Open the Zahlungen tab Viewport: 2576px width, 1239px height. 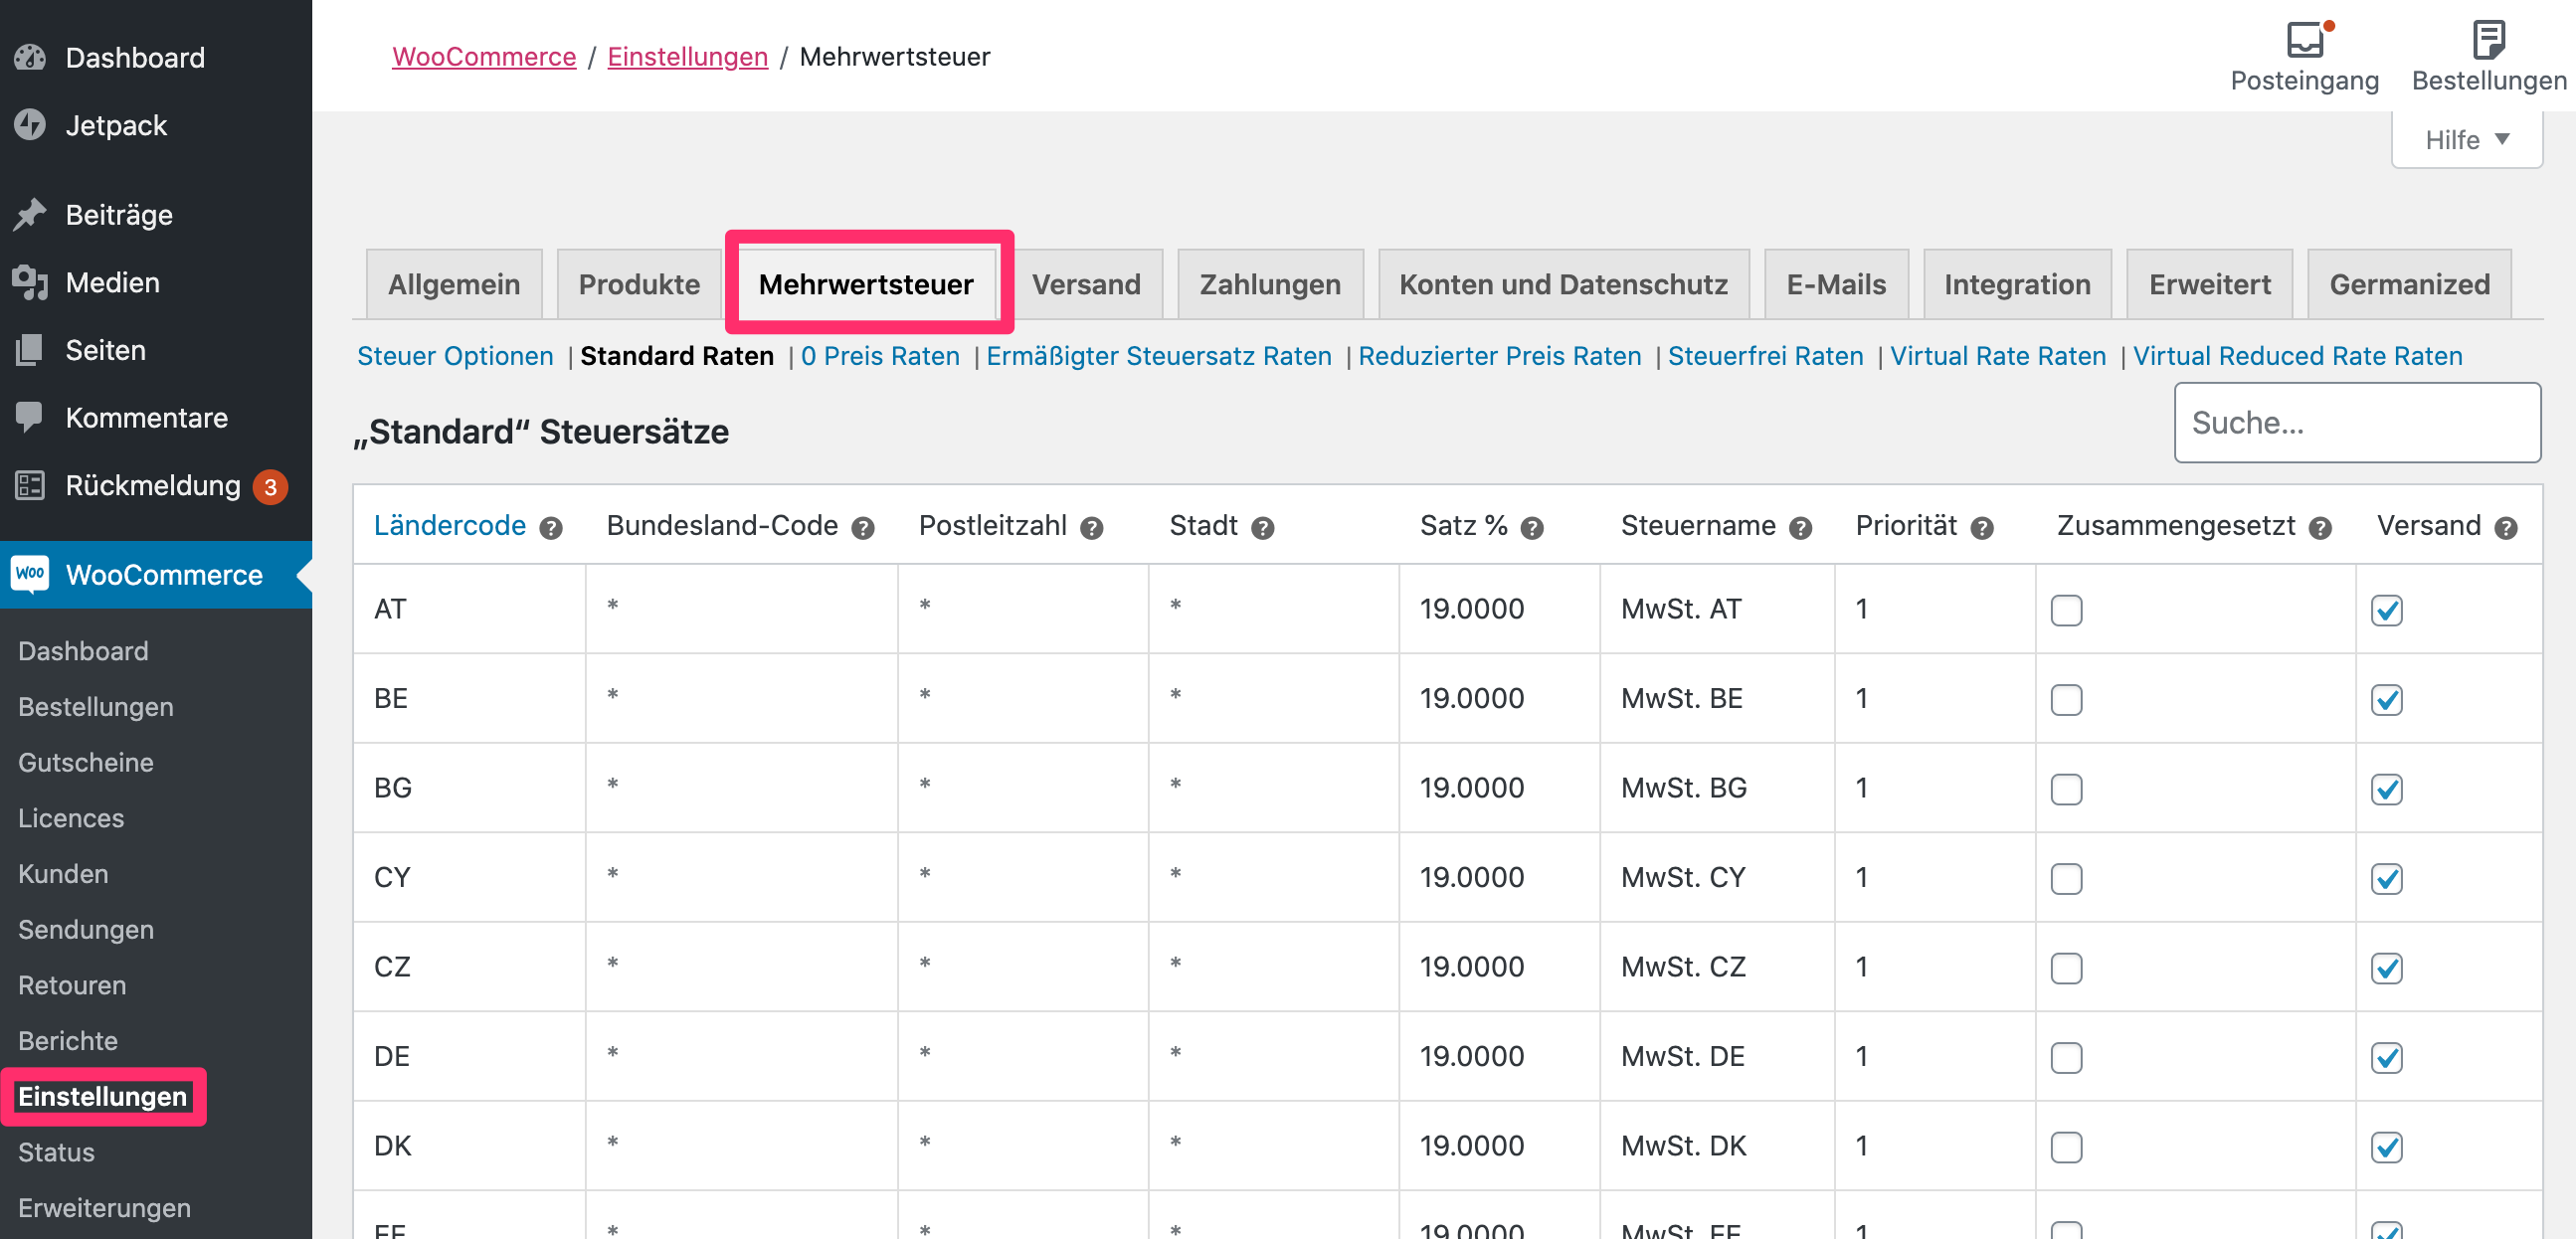point(1270,284)
